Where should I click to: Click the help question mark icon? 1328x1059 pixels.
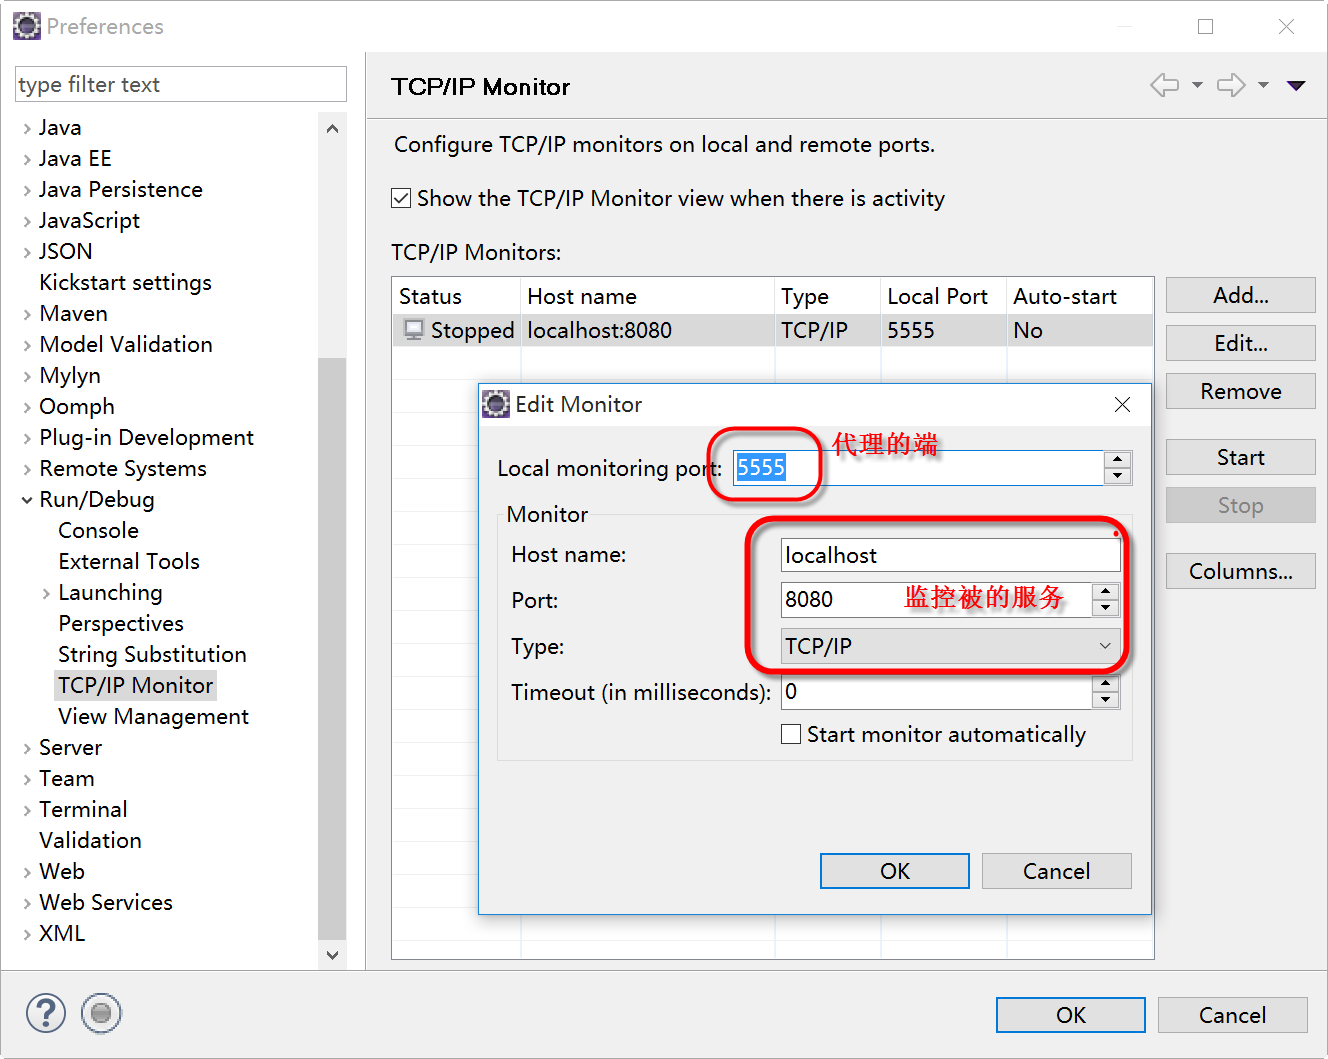pos(45,1013)
